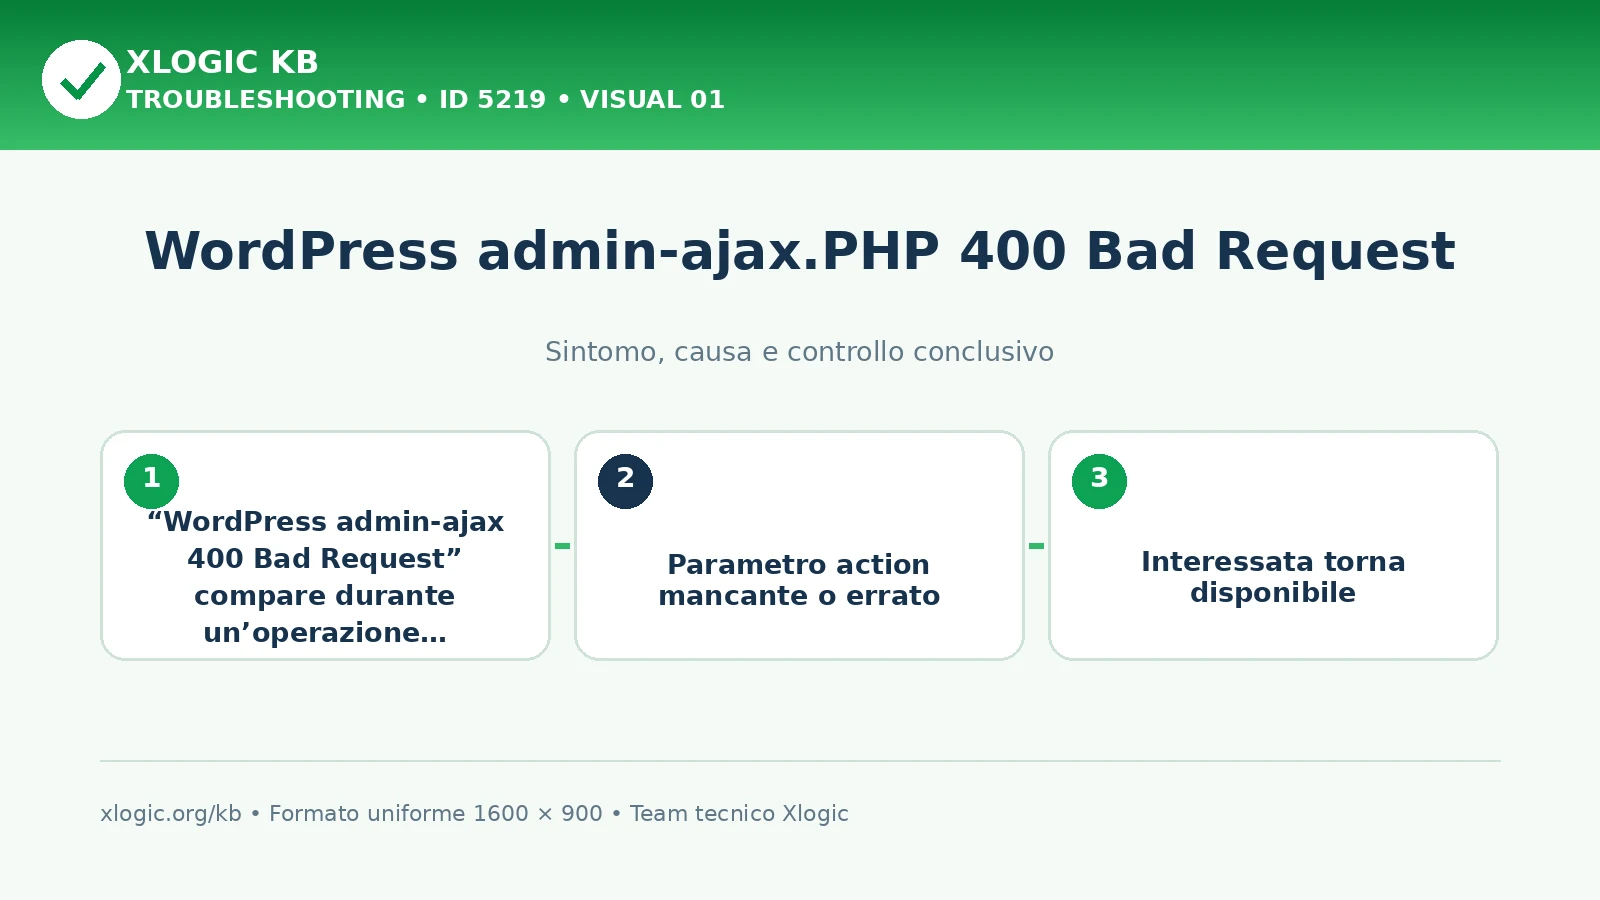Click the TROUBLESHOOTING • ID 5219 • VISUAL 01 line
The image size is (1600, 900).
425,99
